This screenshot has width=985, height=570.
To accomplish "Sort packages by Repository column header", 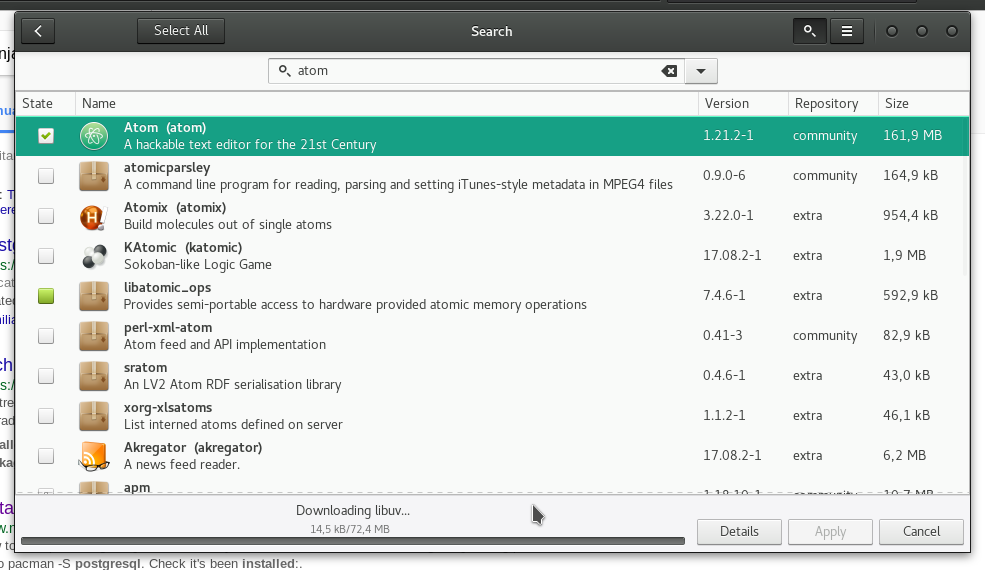I will [x=826, y=103].
